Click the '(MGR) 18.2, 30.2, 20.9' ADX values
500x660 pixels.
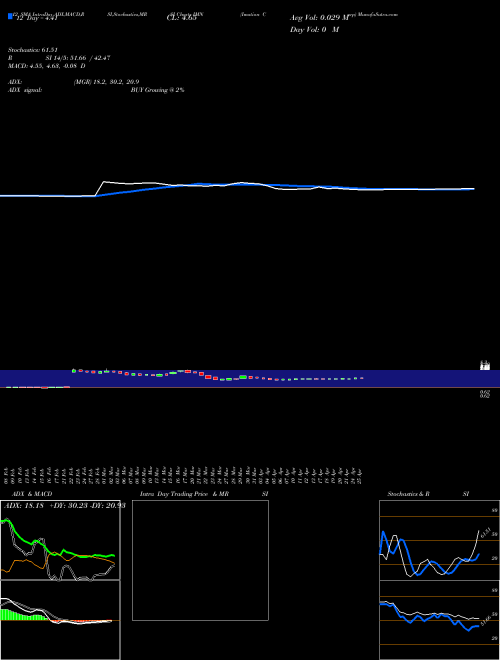coord(106,82)
